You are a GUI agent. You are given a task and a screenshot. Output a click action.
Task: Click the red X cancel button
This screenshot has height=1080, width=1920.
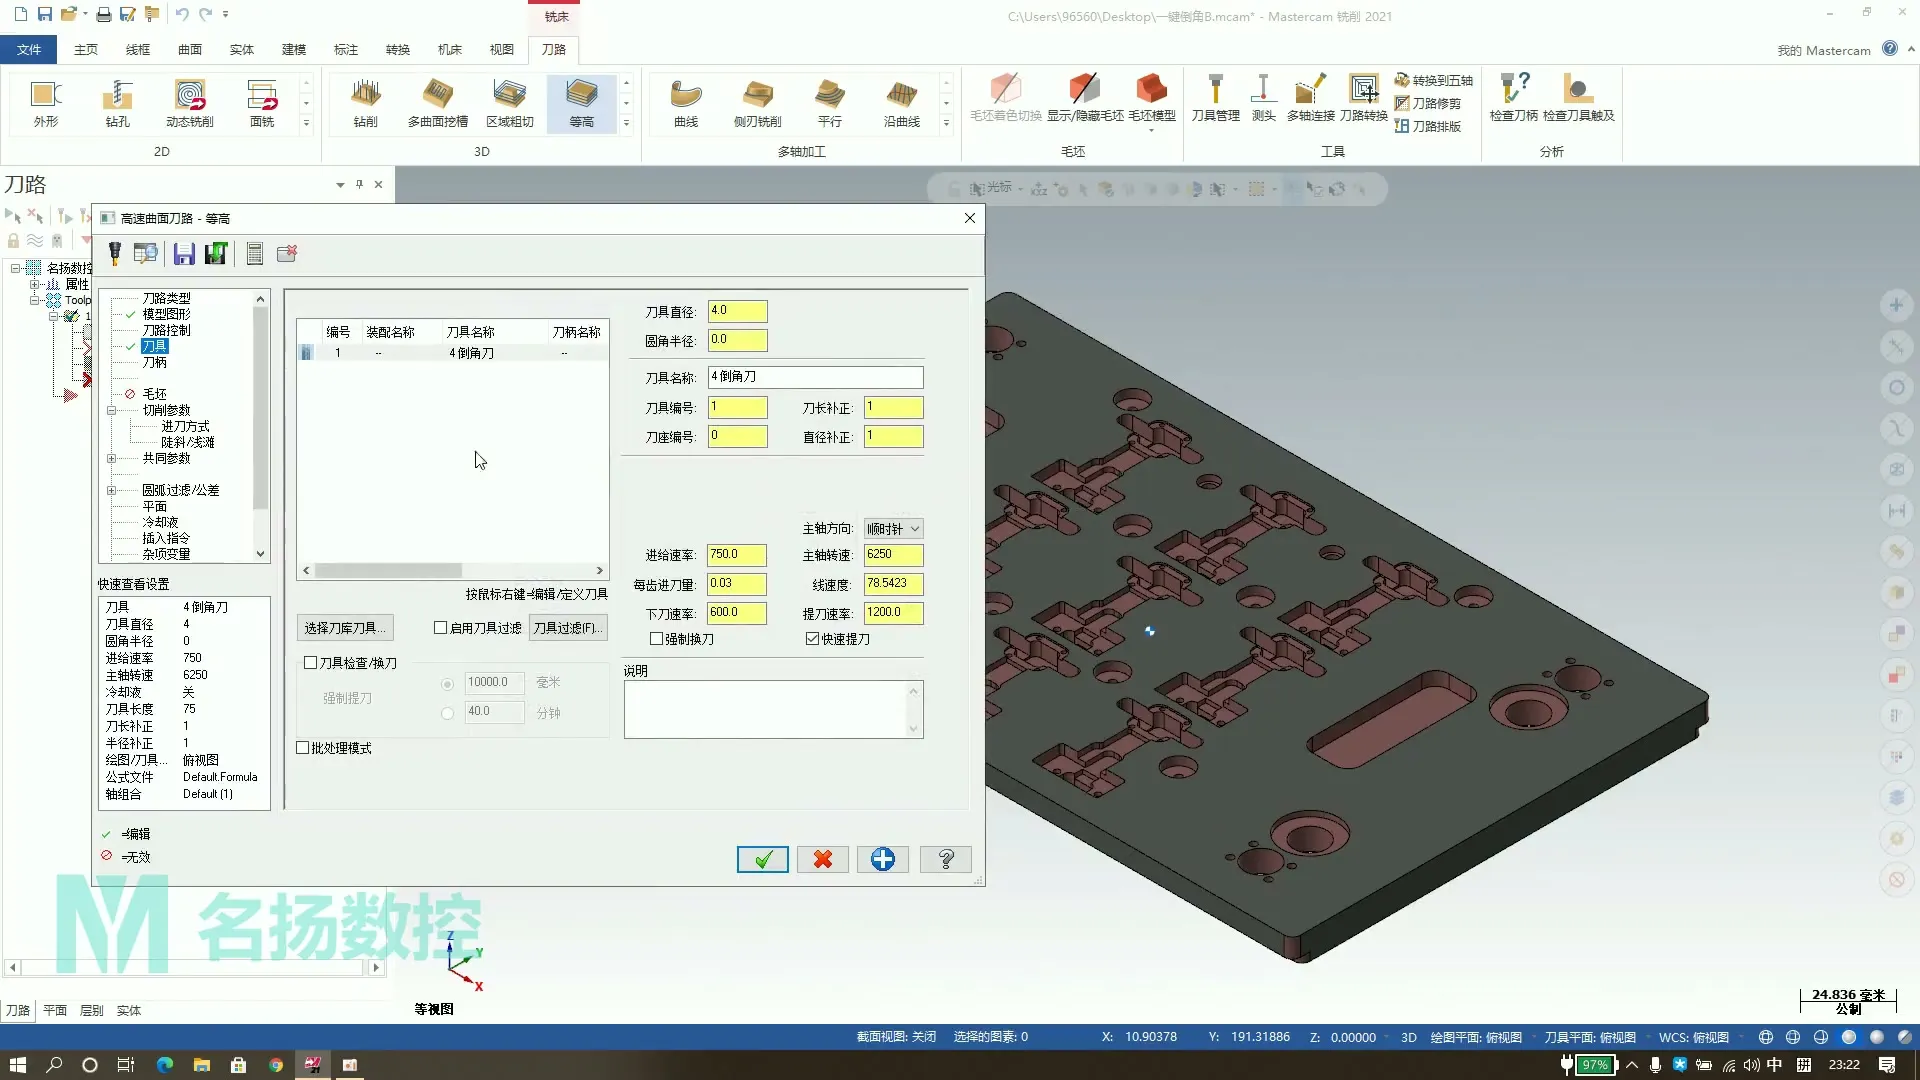[x=822, y=859]
